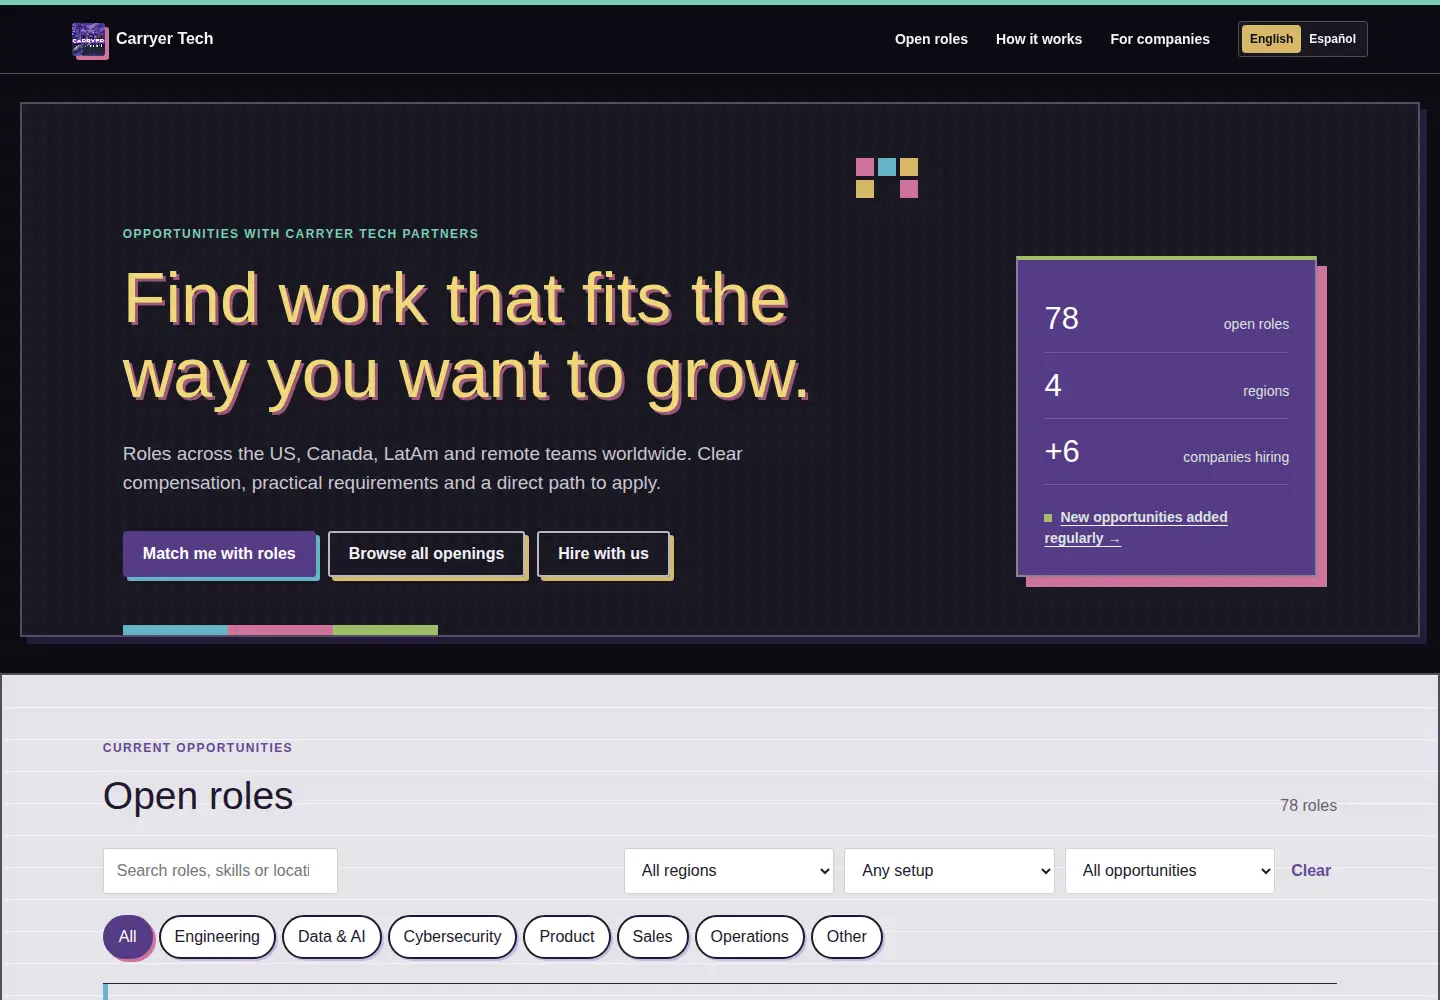Click OPPORTUNITIES WITH CARRYER TECH PARTNERS label
This screenshot has height=1000, width=1440.
point(300,234)
